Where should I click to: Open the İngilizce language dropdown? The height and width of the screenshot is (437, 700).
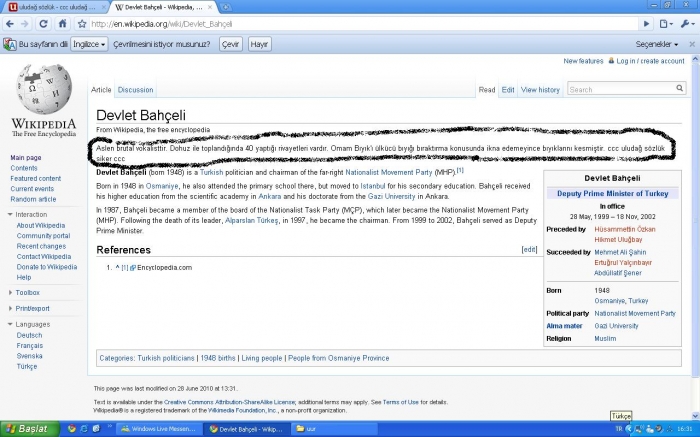[x=89, y=44]
